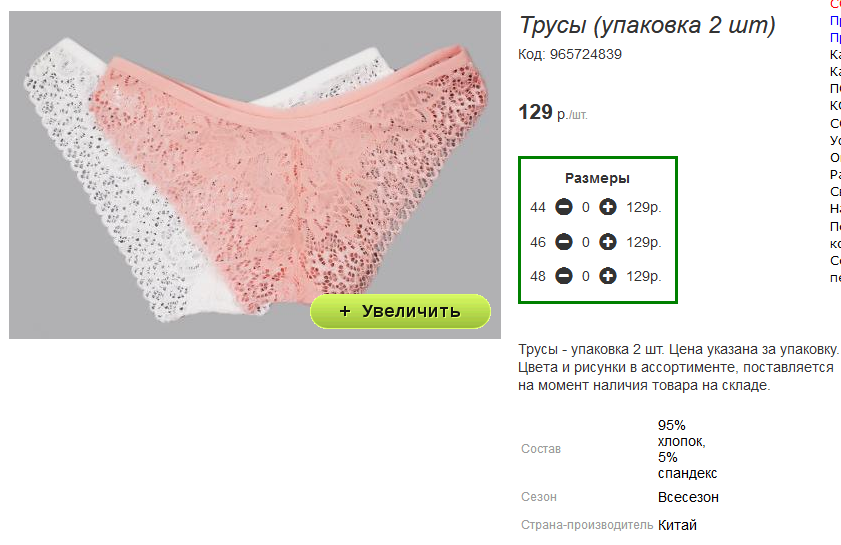
Task: Click the green Увеличить button
Action: pos(400,311)
